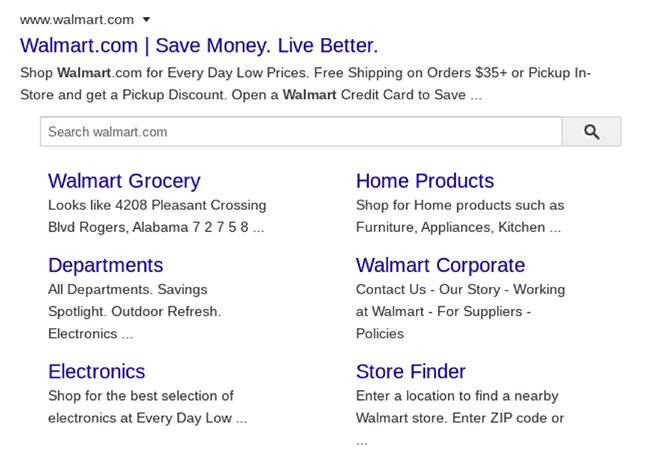650x457 pixels.
Task: Open the Electronics sitelink
Action: pyautogui.click(x=97, y=372)
